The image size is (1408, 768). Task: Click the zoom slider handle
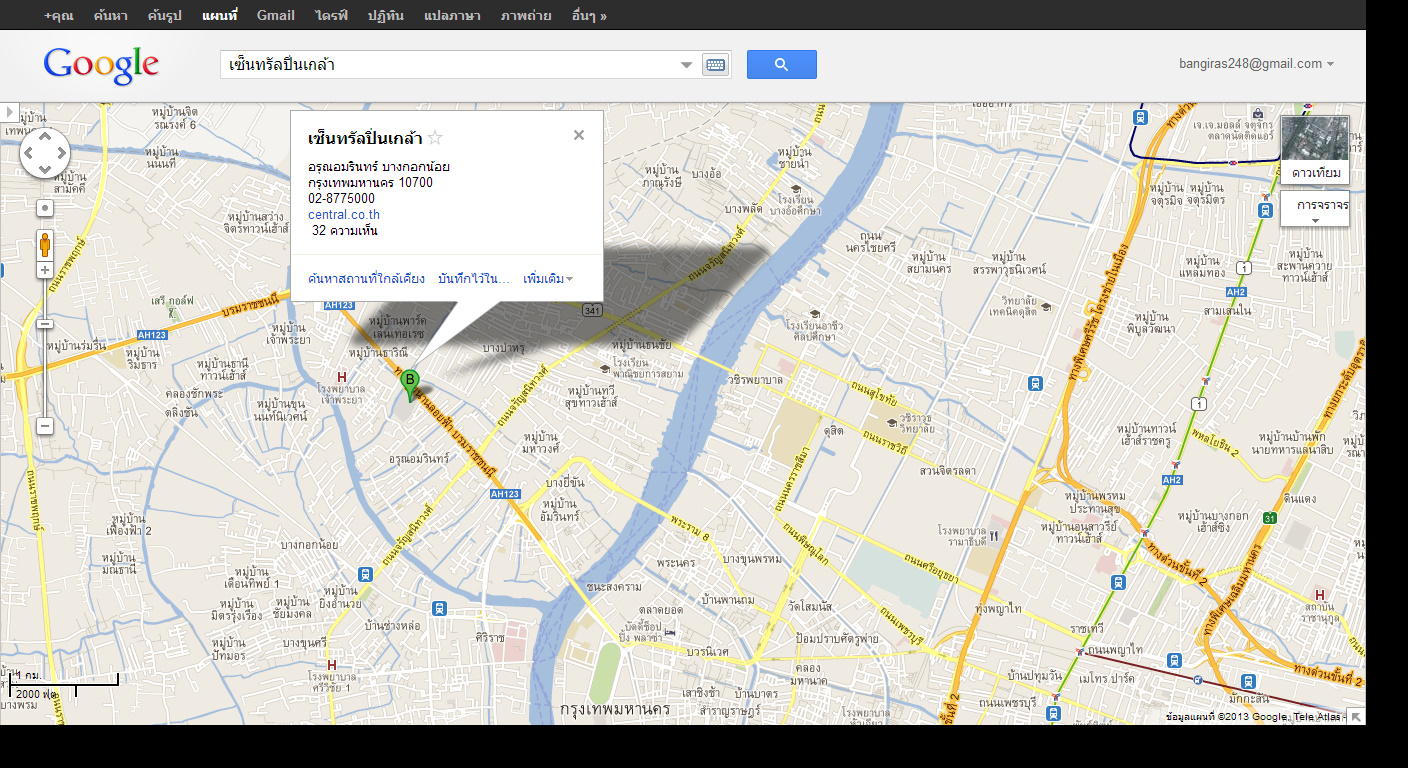pyautogui.click(x=45, y=323)
